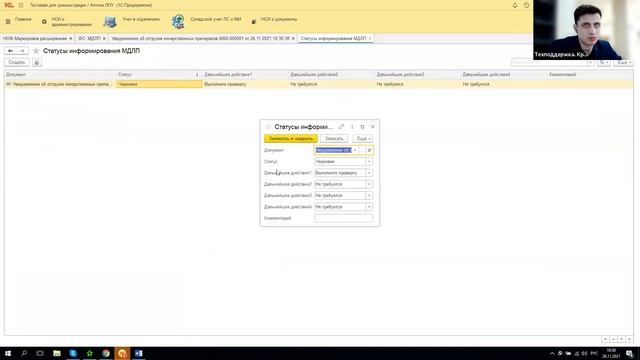
Task: Open the history clock icon in title bar
Action: coord(526,5)
